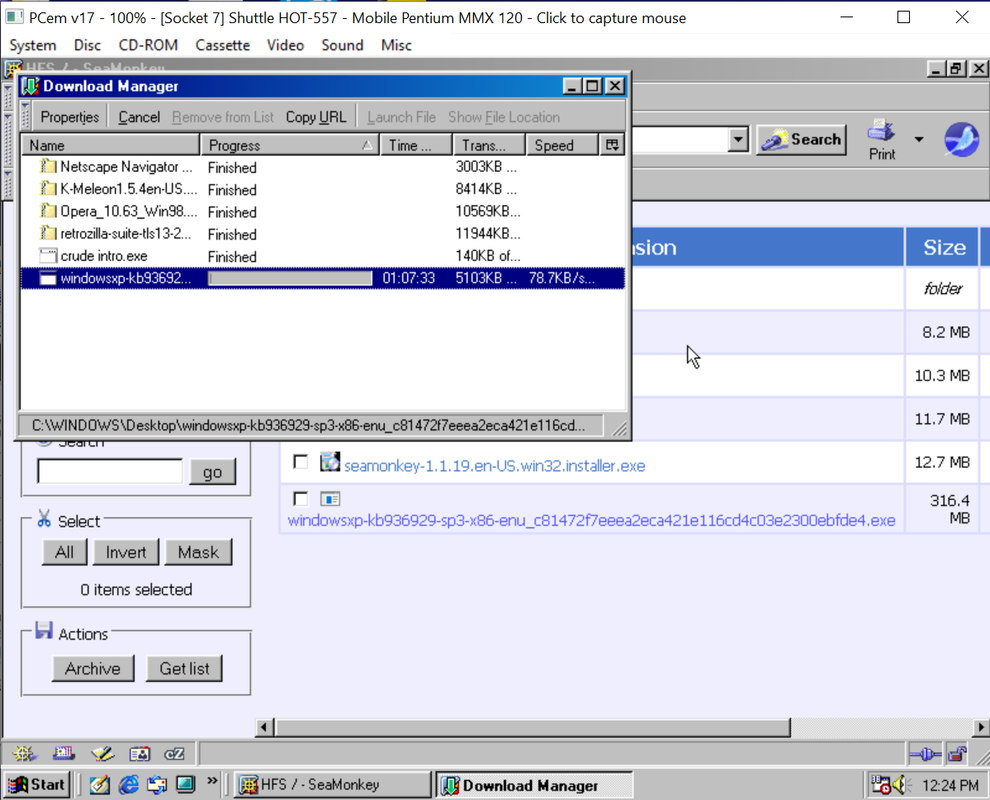Viewport: 990px width, 800px height.
Task: Select the crude intro.exe download row
Action: pos(323,256)
